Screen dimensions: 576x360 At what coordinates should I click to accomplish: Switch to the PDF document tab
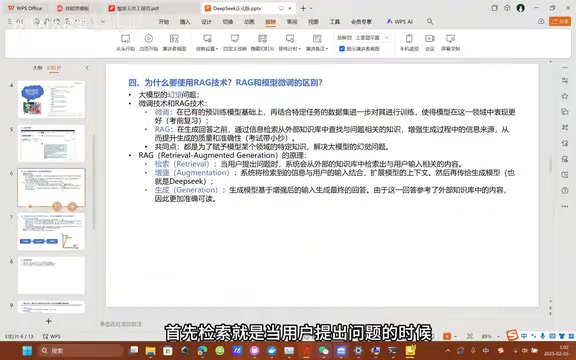(x=150, y=8)
